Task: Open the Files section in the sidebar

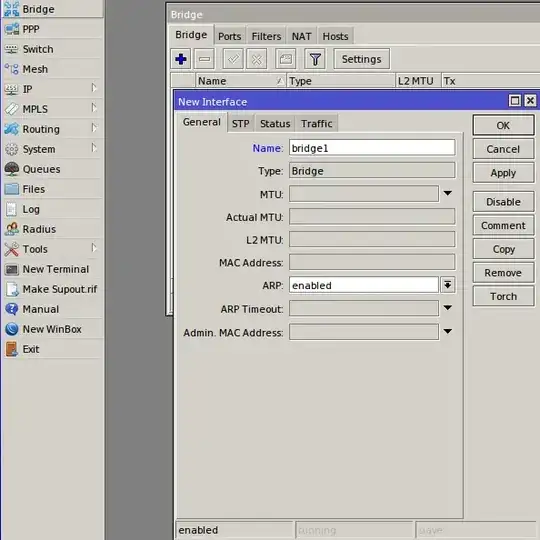Action: coord(52,189)
